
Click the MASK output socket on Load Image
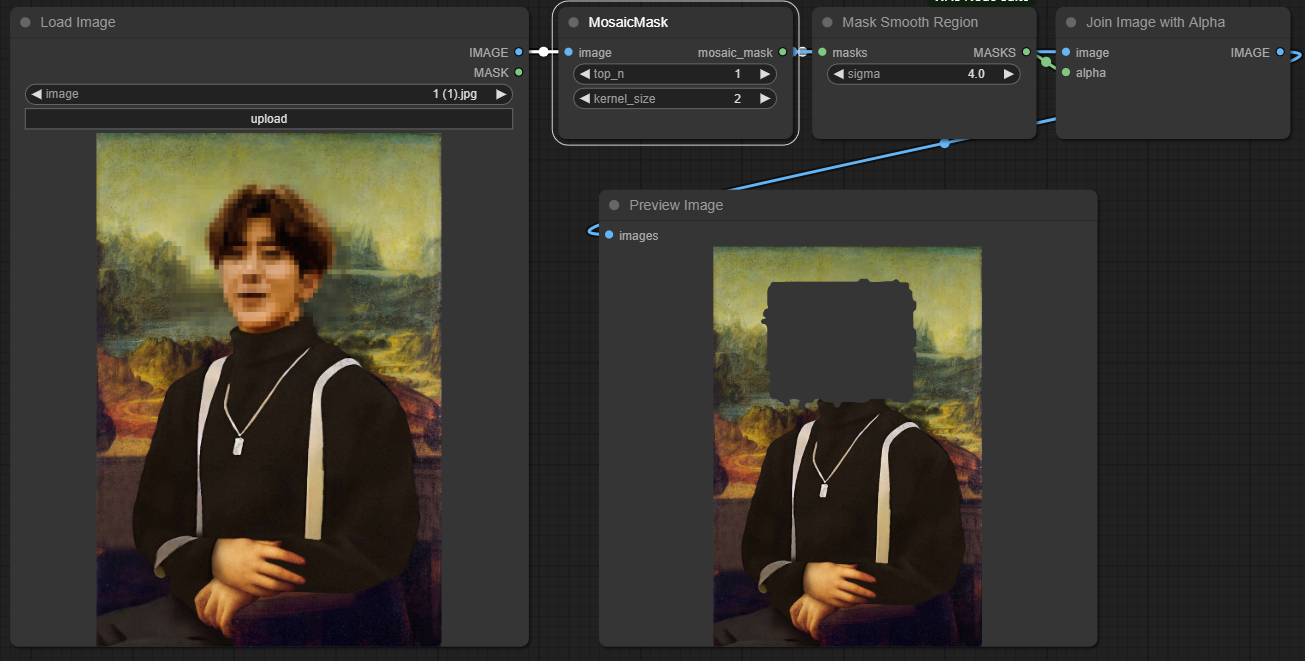pyautogui.click(x=518, y=72)
